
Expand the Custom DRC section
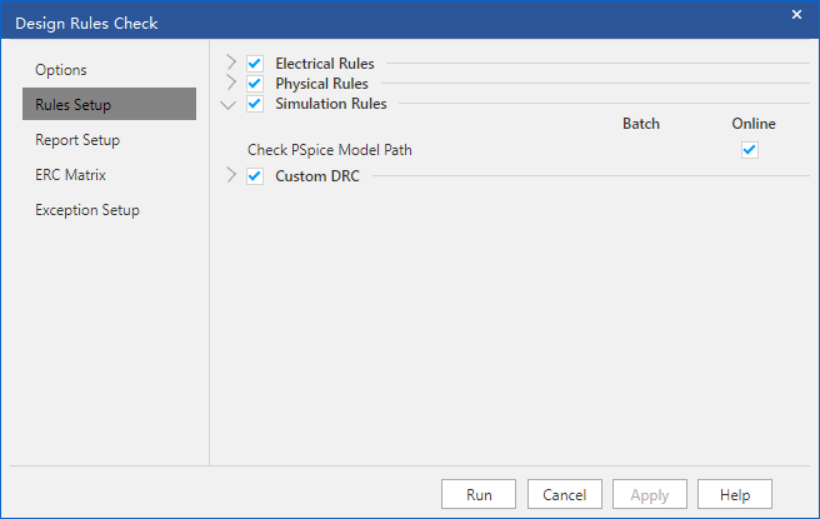(x=231, y=175)
